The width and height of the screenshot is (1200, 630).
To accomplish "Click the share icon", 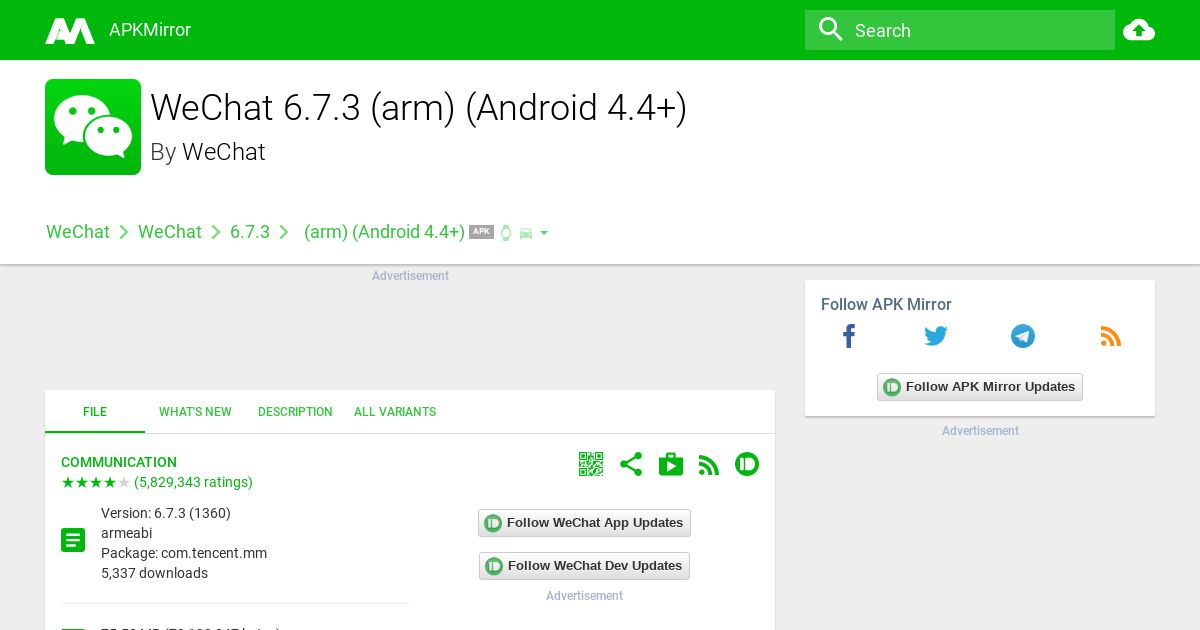I will (x=631, y=464).
